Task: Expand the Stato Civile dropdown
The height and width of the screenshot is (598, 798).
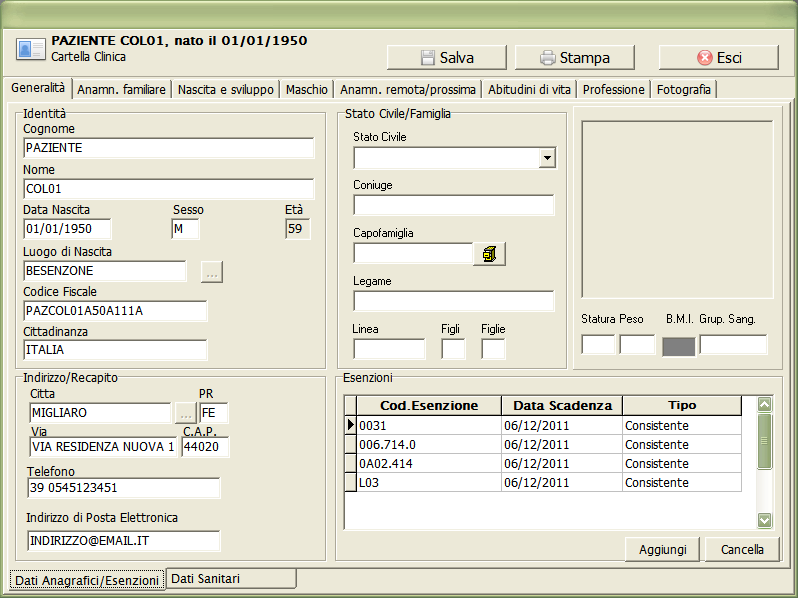Action: tap(546, 158)
